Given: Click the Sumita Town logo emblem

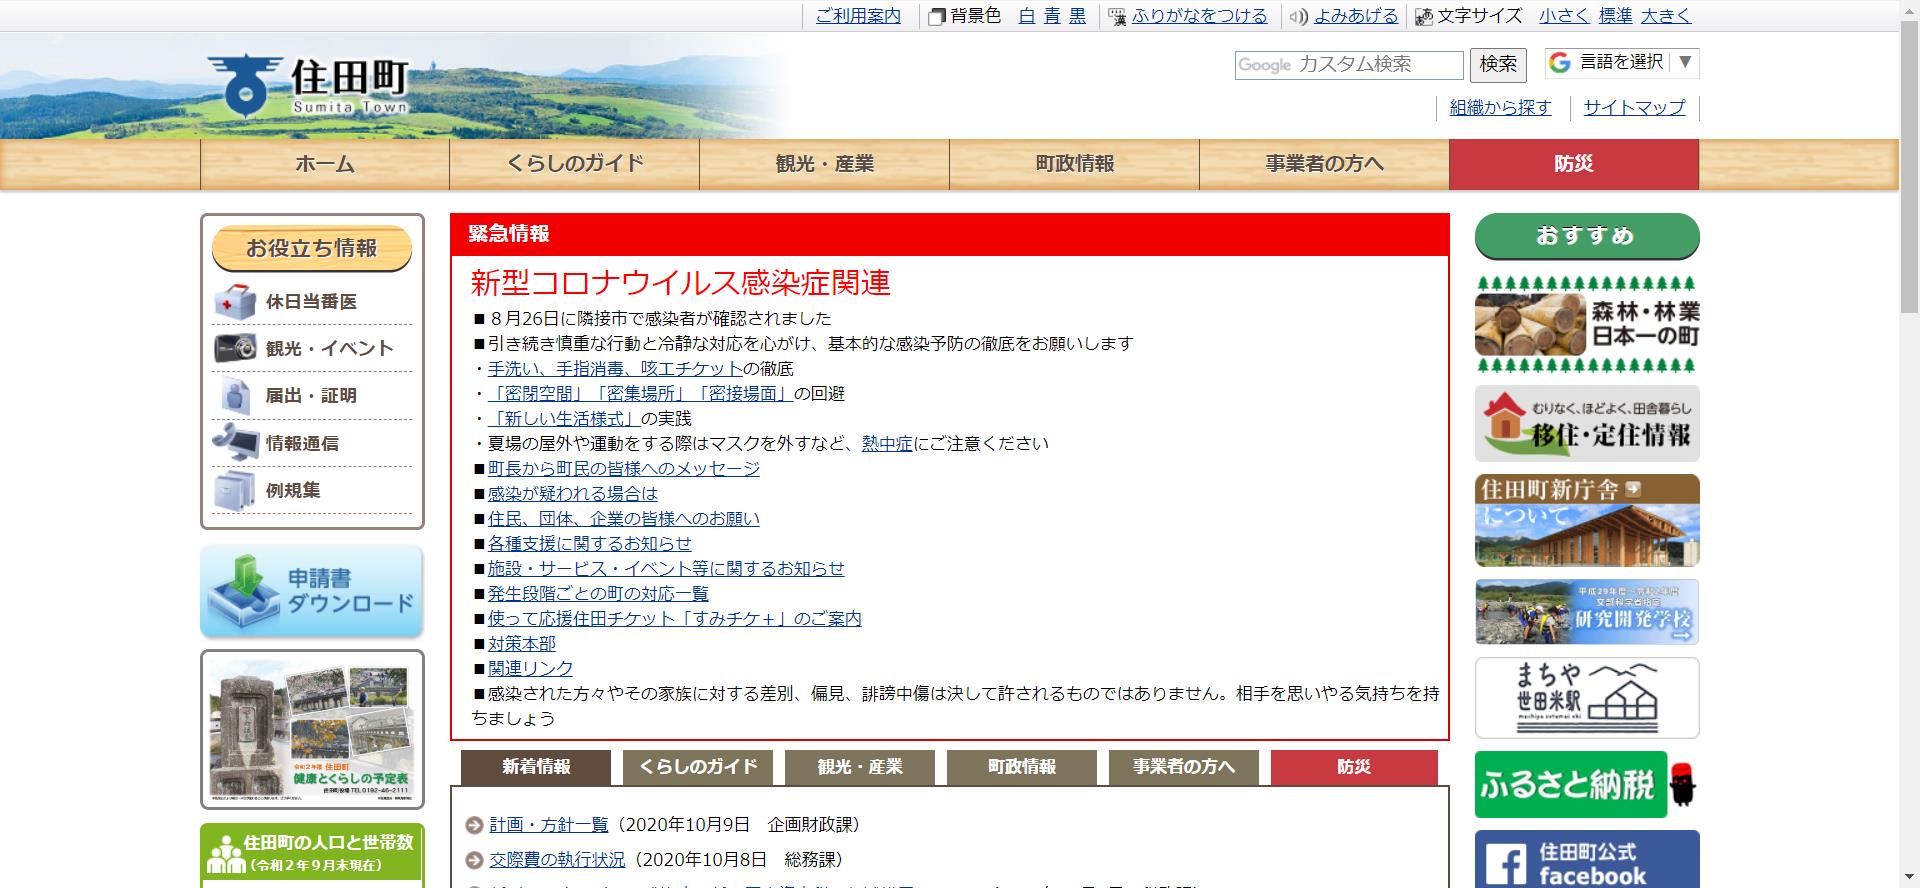Looking at the screenshot, I should pyautogui.click(x=244, y=84).
